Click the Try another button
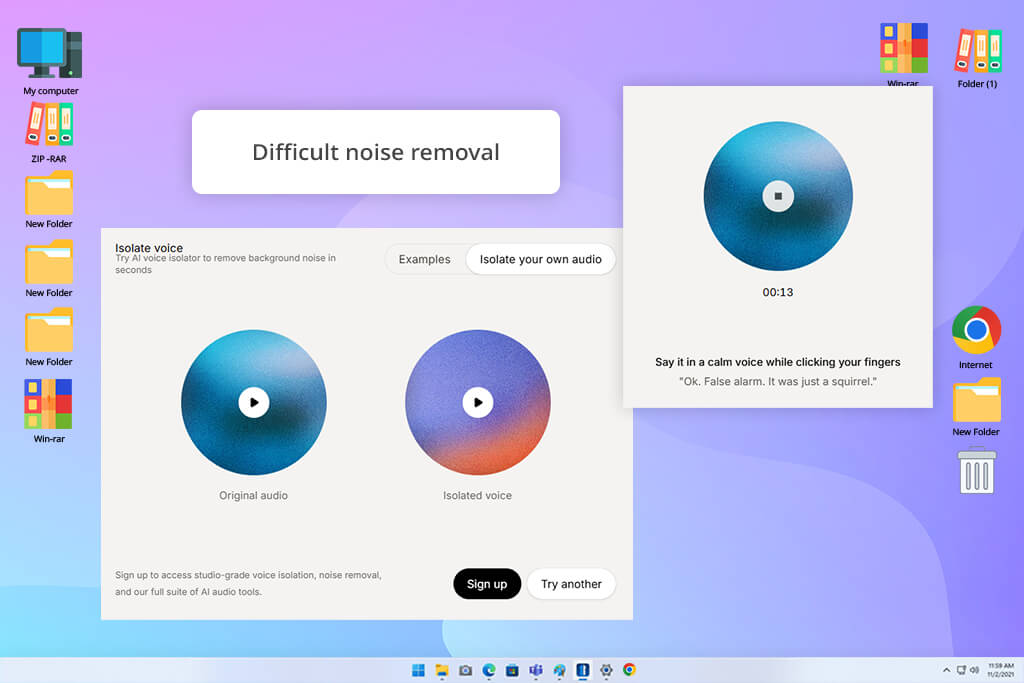Viewport: 1024px width, 683px height. [x=571, y=584]
